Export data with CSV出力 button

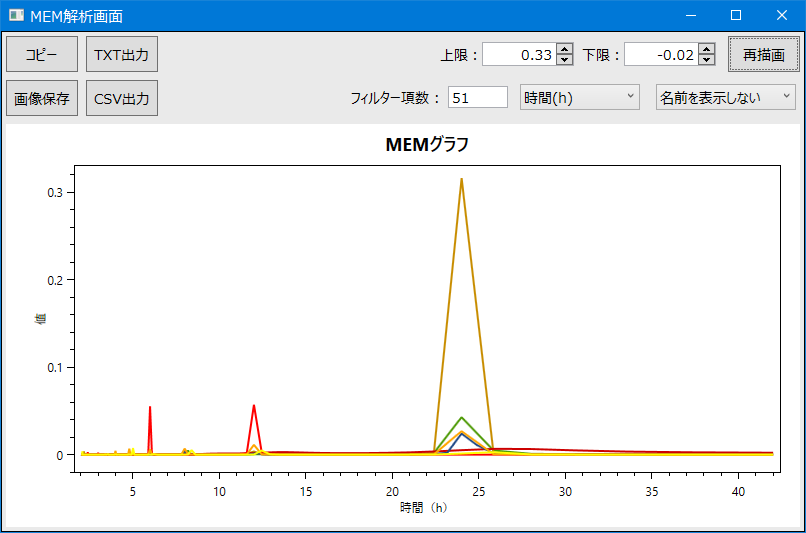click(122, 98)
